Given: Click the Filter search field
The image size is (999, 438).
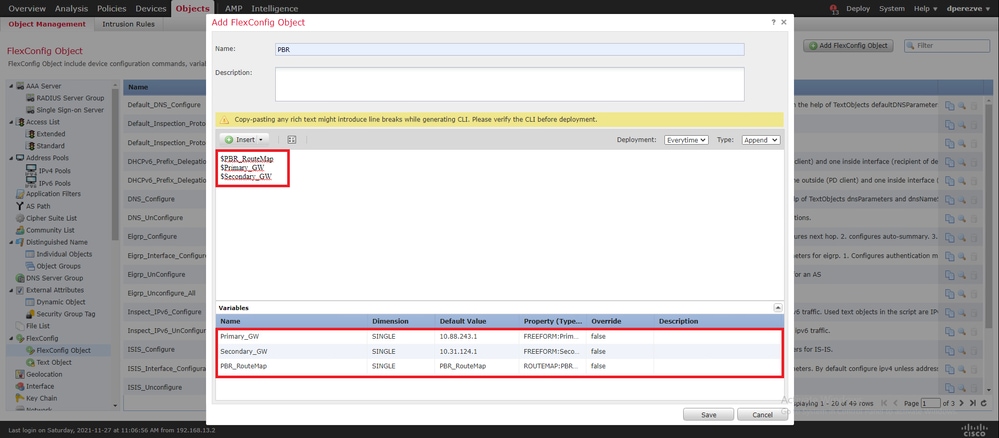Looking at the screenshot, I should pyautogui.click(x=949, y=46).
